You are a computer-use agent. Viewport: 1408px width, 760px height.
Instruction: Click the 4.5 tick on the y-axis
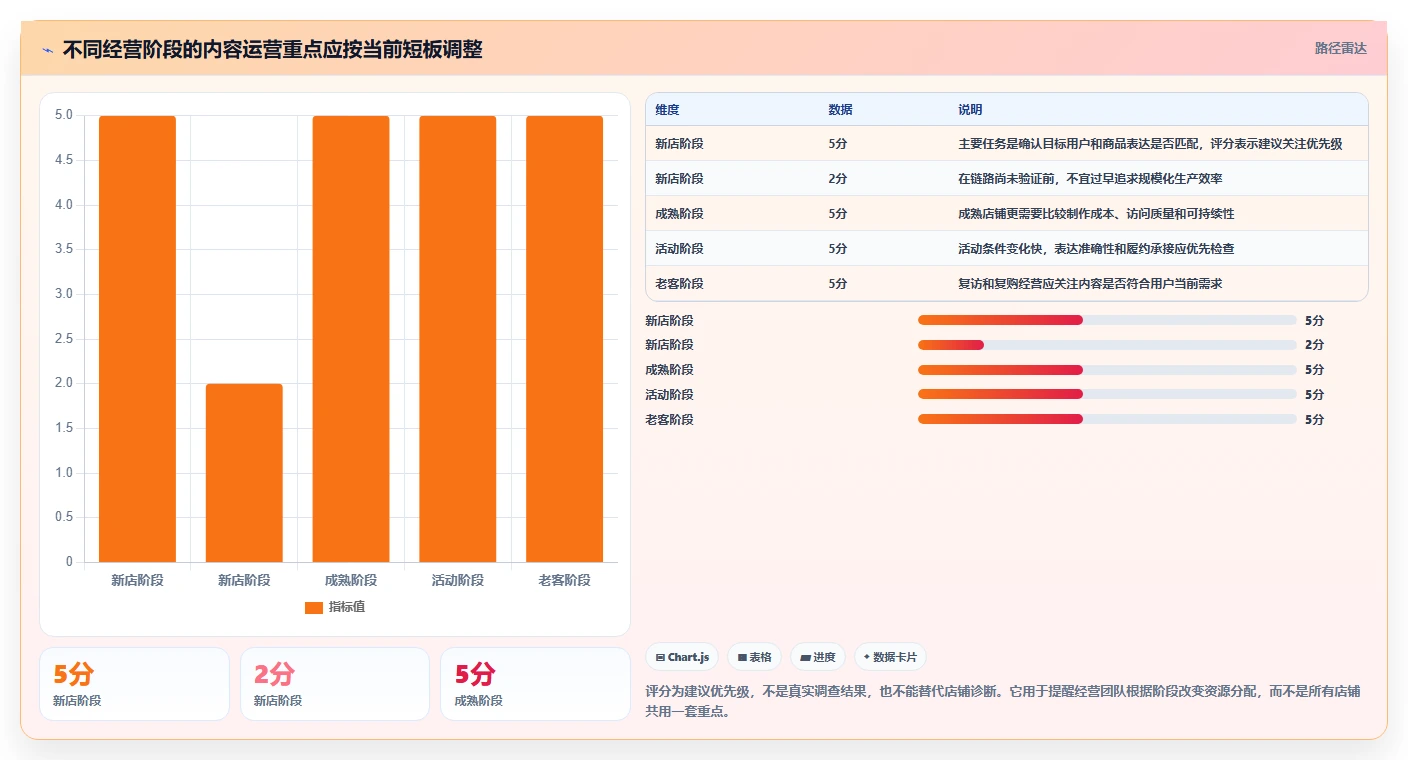click(x=63, y=160)
